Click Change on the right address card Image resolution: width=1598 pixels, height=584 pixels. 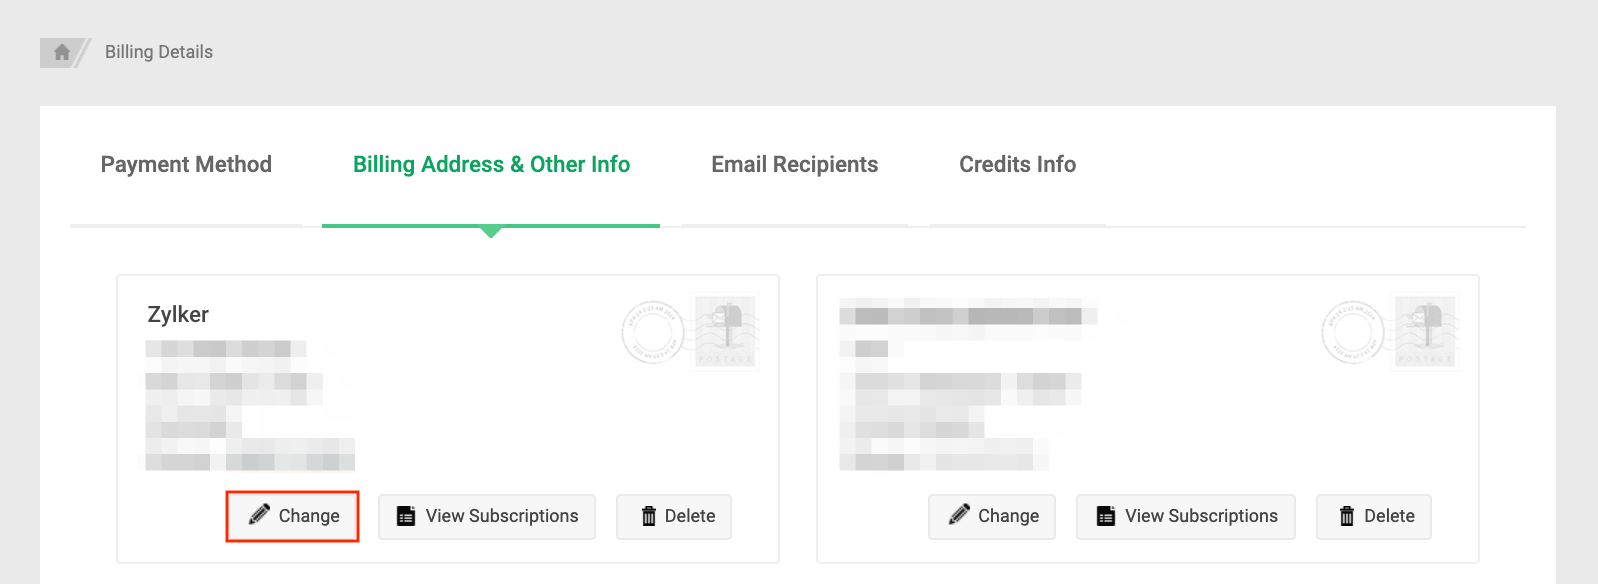pyautogui.click(x=991, y=516)
